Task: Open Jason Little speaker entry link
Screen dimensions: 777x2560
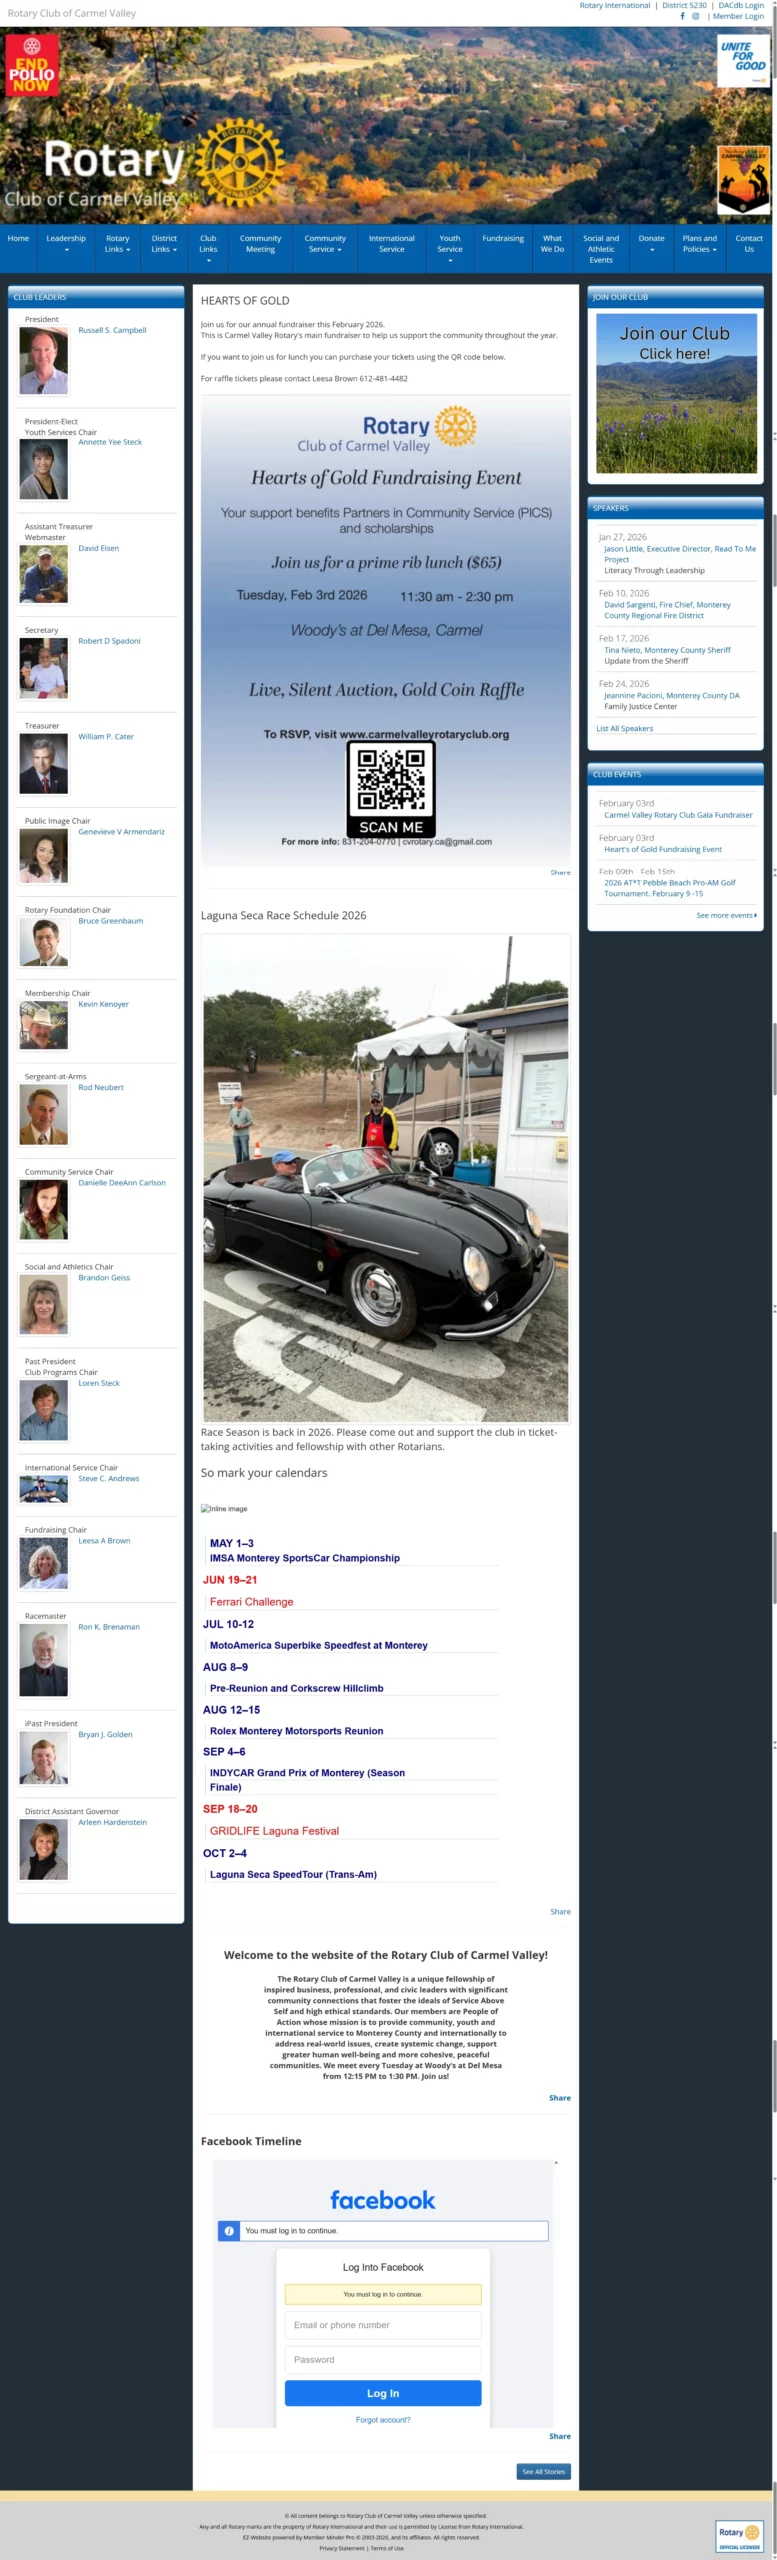Action: click(x=680, y=554)
